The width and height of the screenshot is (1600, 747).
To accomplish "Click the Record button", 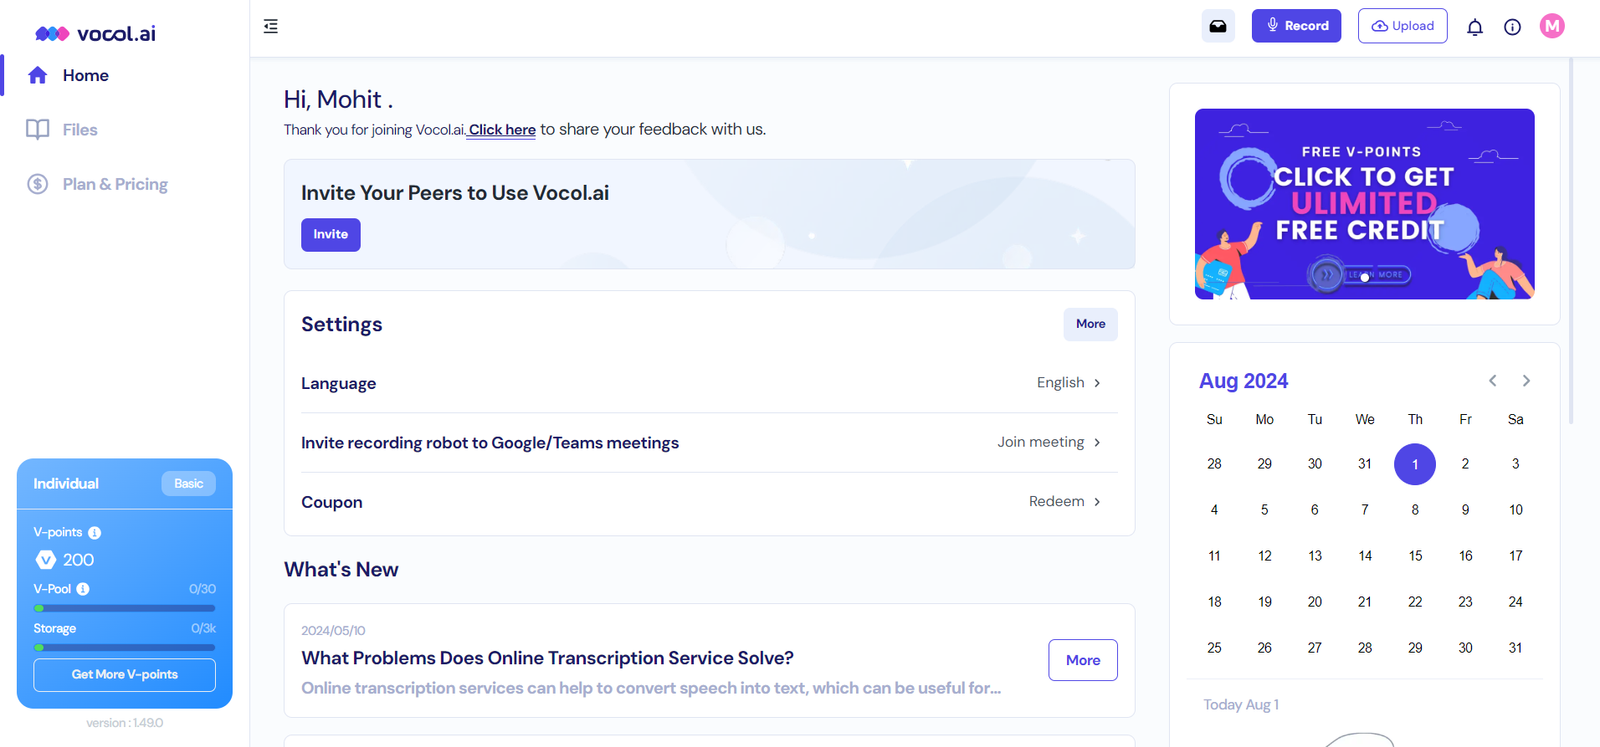I will click(x=1296, y=26).
